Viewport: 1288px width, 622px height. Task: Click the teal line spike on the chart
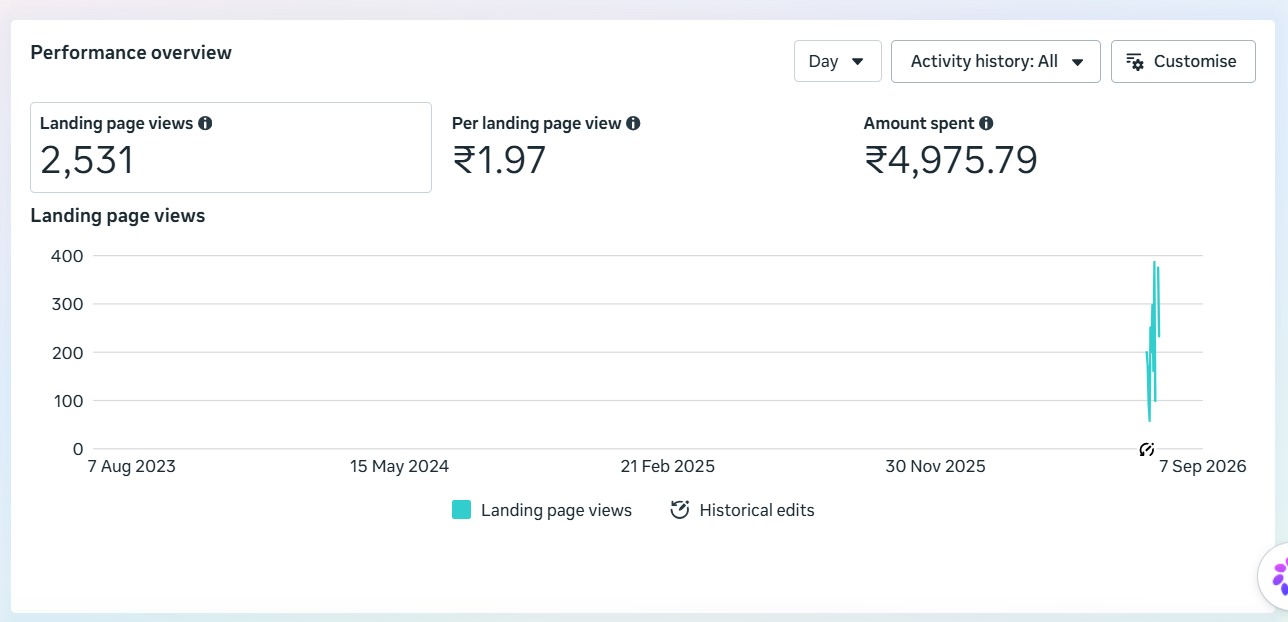point(1153,340)
